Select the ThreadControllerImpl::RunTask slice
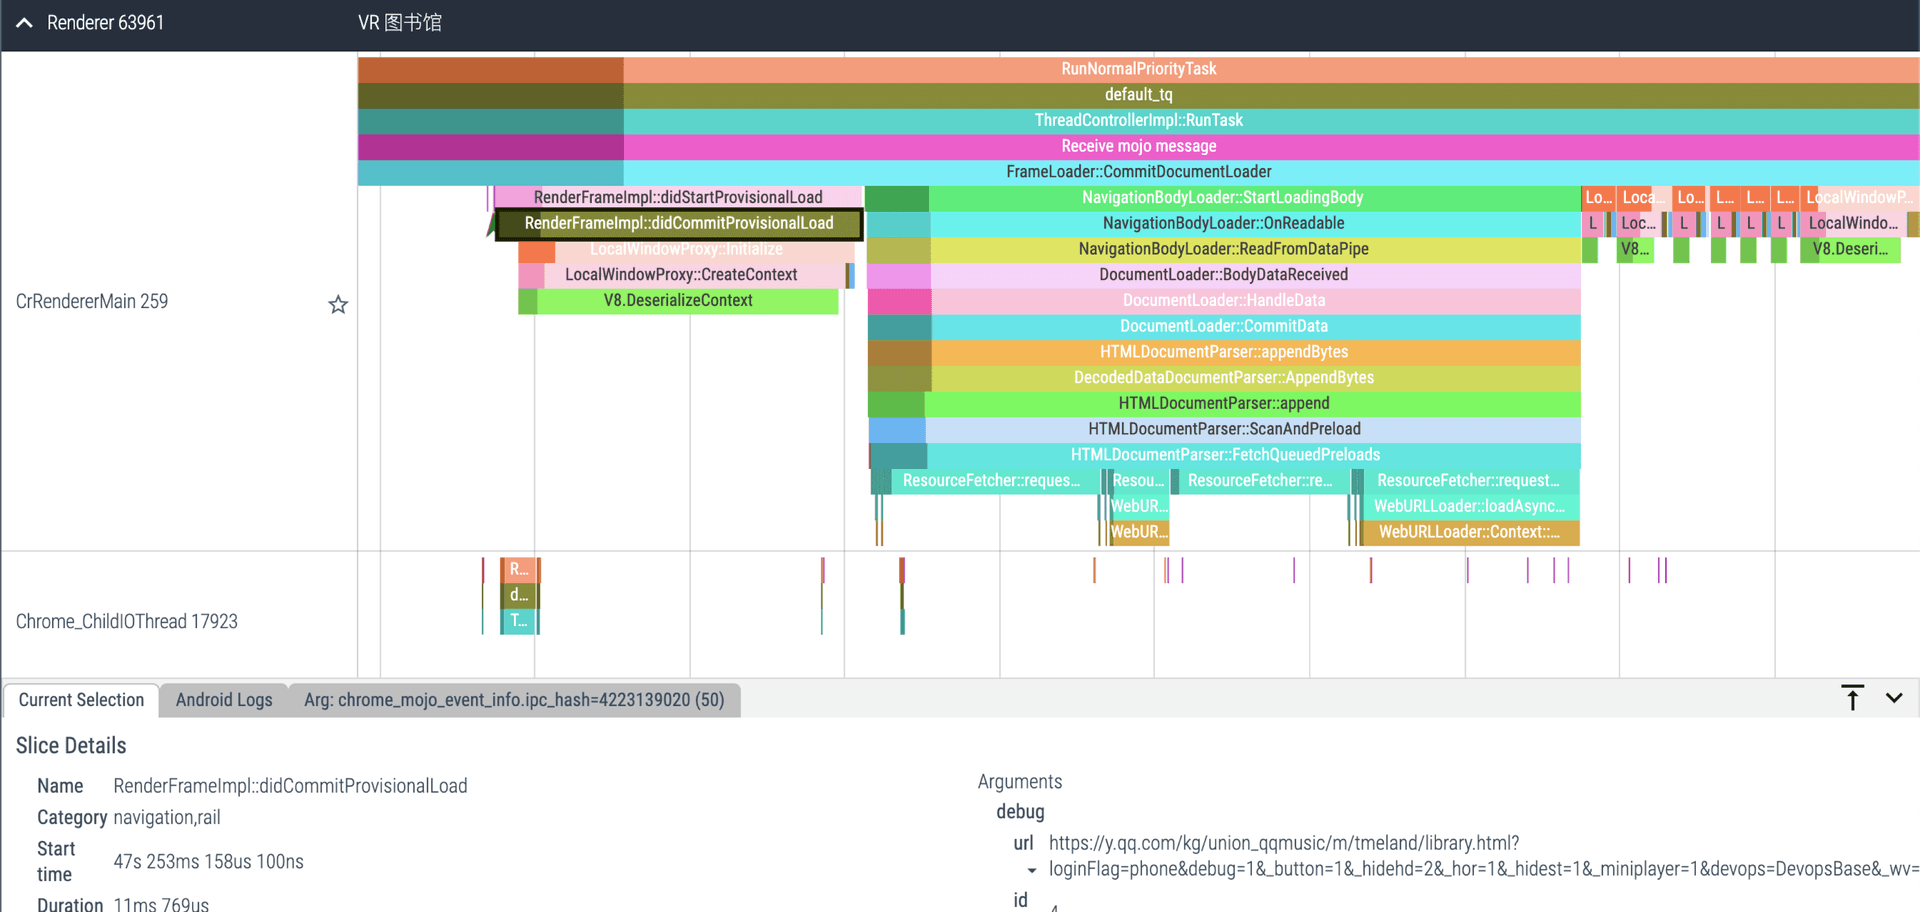 pos(1139,120)
